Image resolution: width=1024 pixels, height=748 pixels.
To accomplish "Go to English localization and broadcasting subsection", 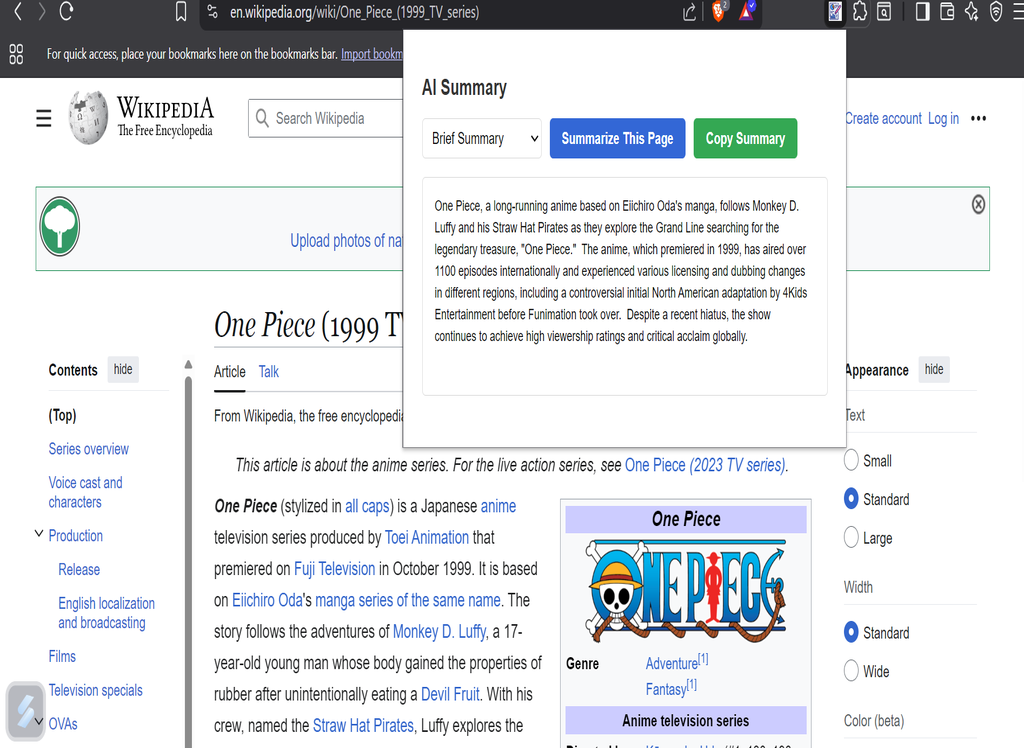I will (106, 613).
